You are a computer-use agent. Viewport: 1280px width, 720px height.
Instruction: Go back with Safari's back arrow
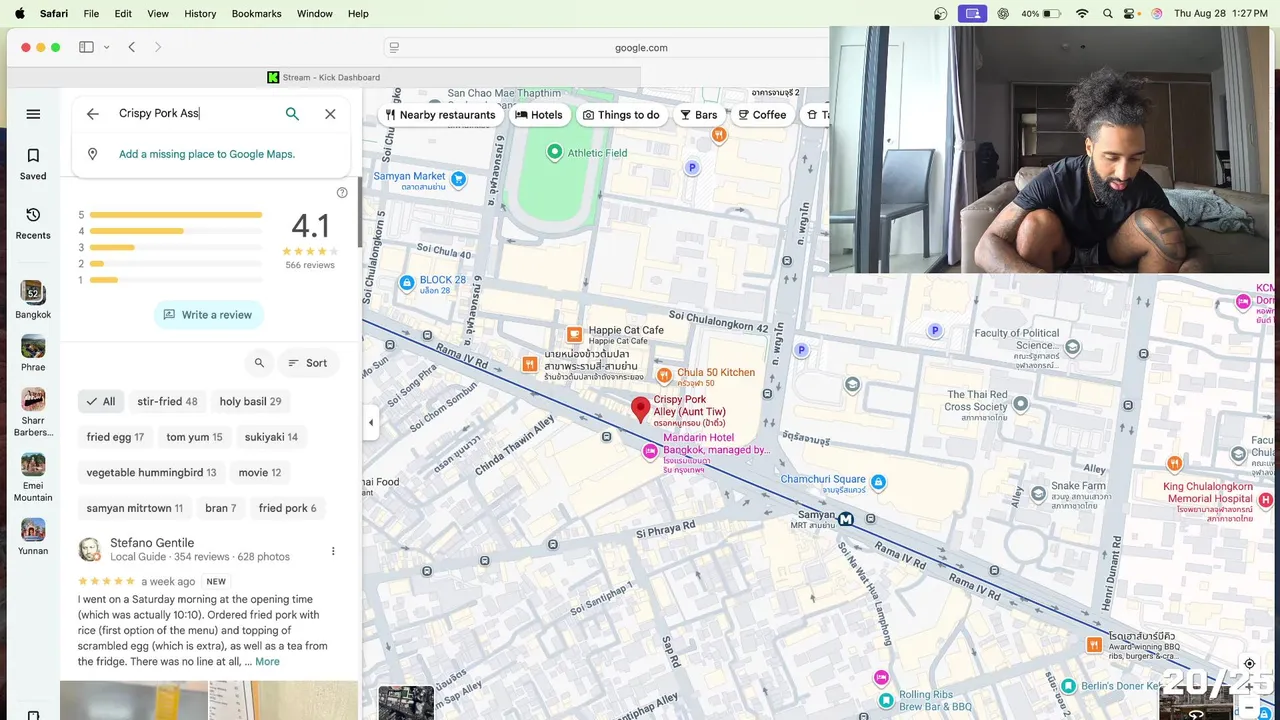tap(132, 47)
